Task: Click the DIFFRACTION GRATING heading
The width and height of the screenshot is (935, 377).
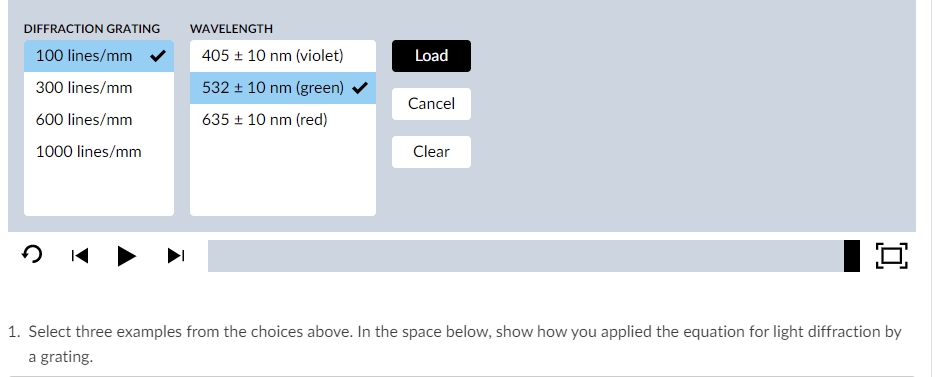Action: (x=92, y=29)
